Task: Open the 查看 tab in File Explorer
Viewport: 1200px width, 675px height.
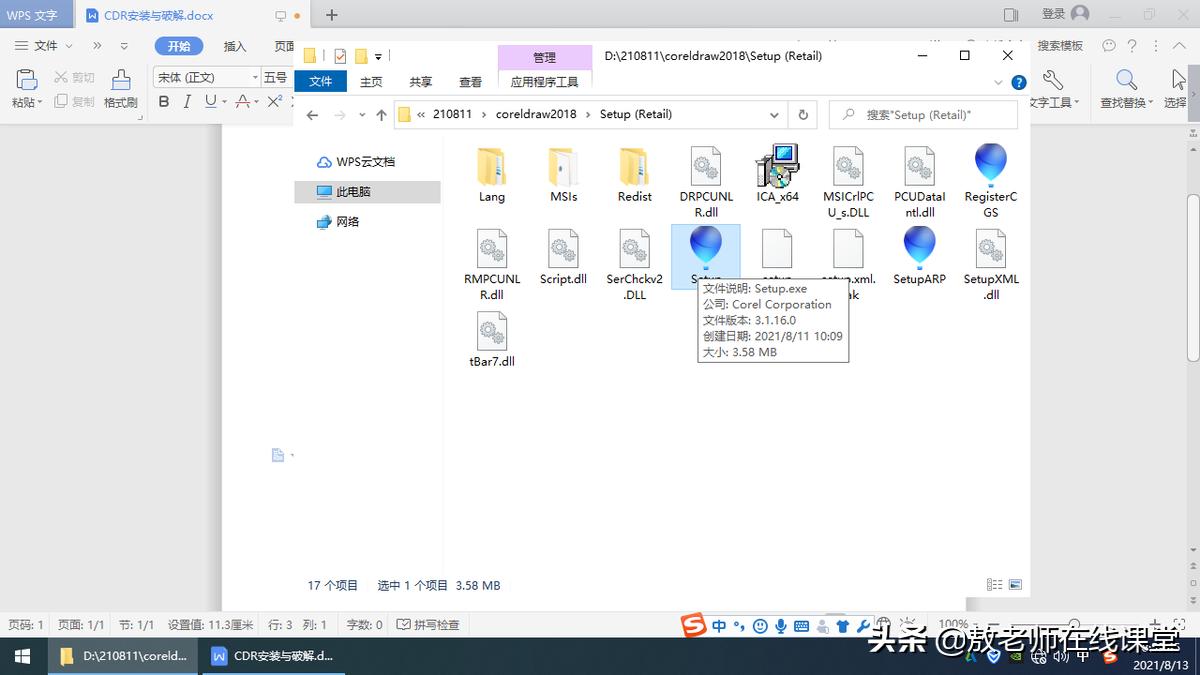Action: [x=470, y=82]
